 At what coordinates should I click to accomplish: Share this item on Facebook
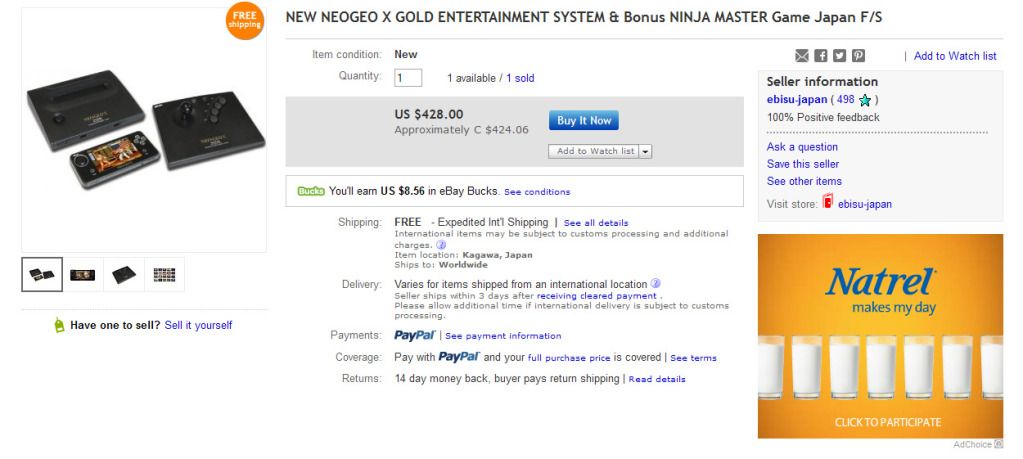click(821, 56)
